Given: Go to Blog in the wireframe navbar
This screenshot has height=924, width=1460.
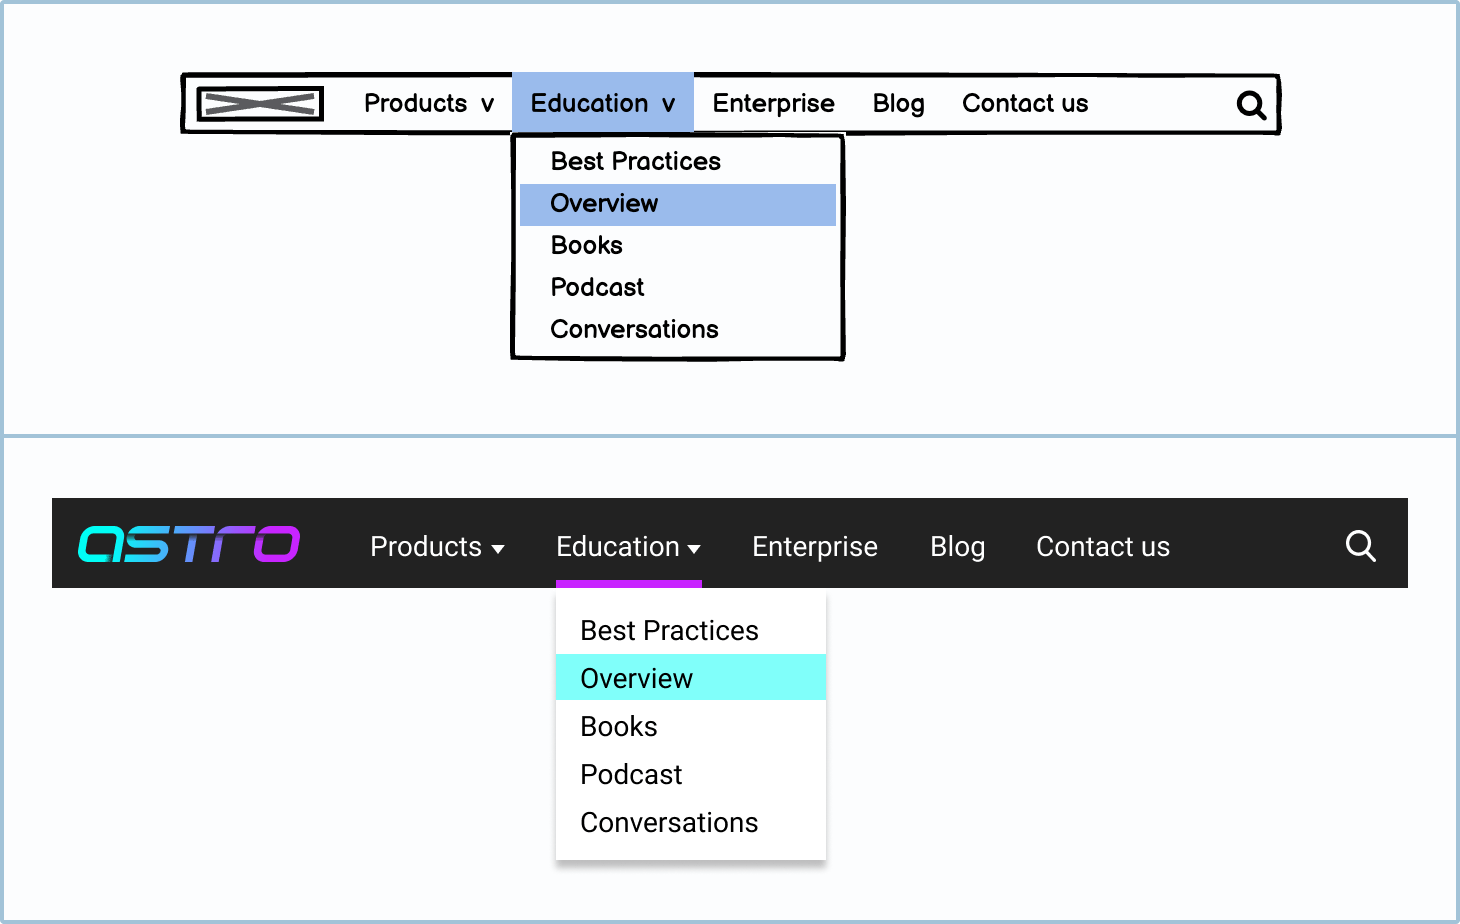Looking at the screenshot, I should (x=898, y=104).
